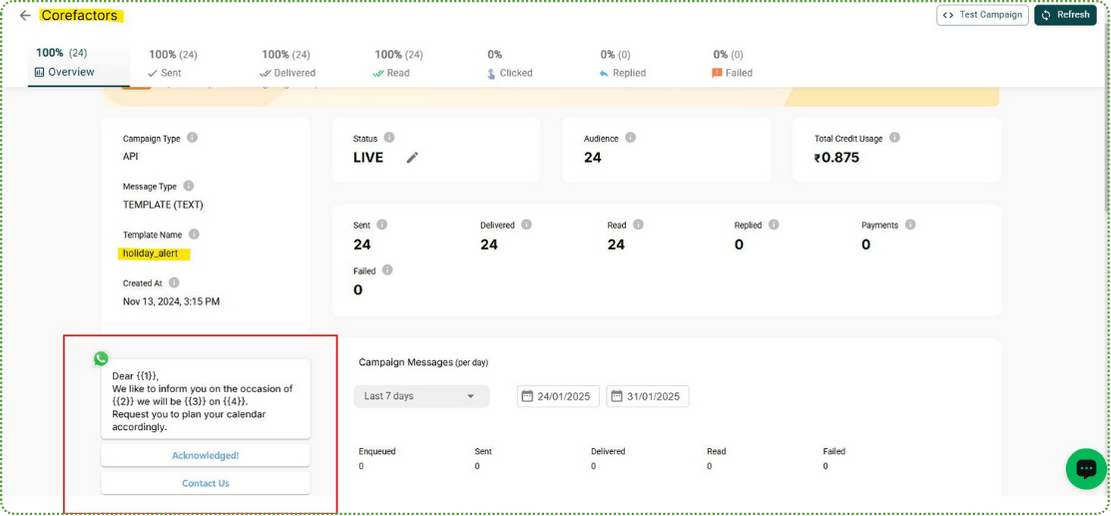
Task: Open the end date picker 31/01/2025
Action: [647, 396]
